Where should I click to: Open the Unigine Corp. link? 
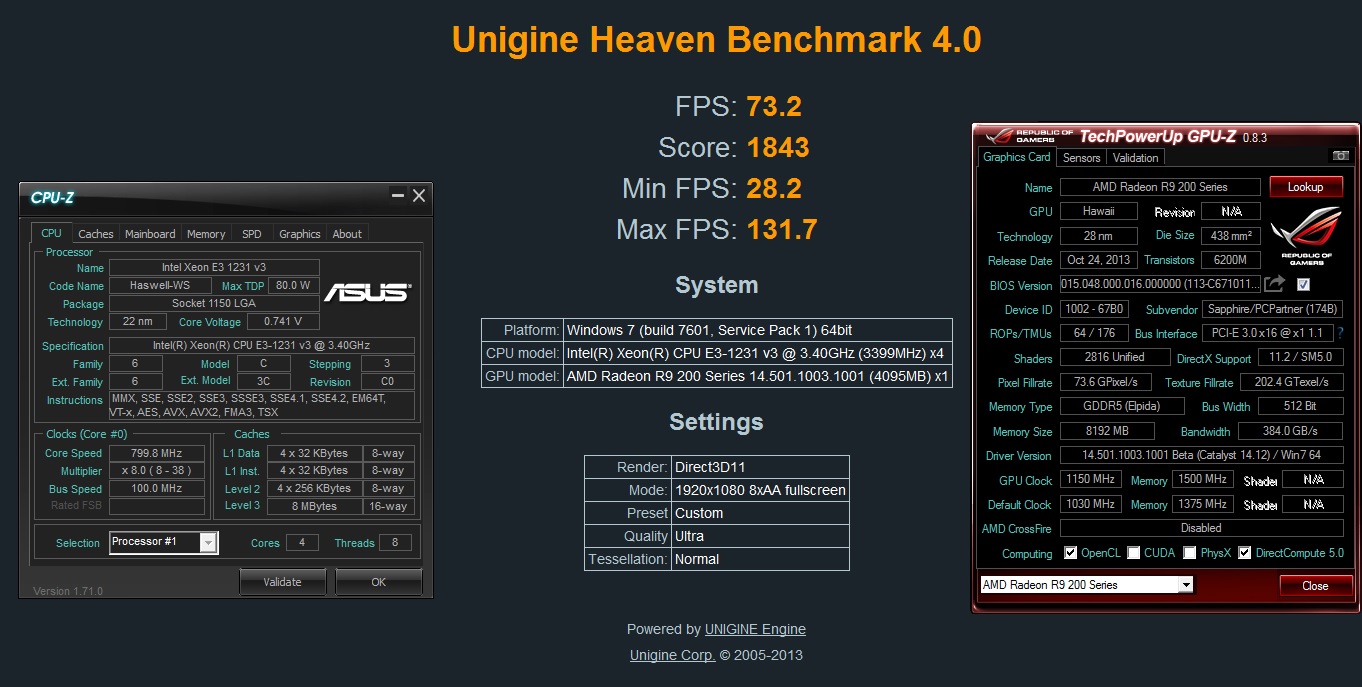point(672,655)
